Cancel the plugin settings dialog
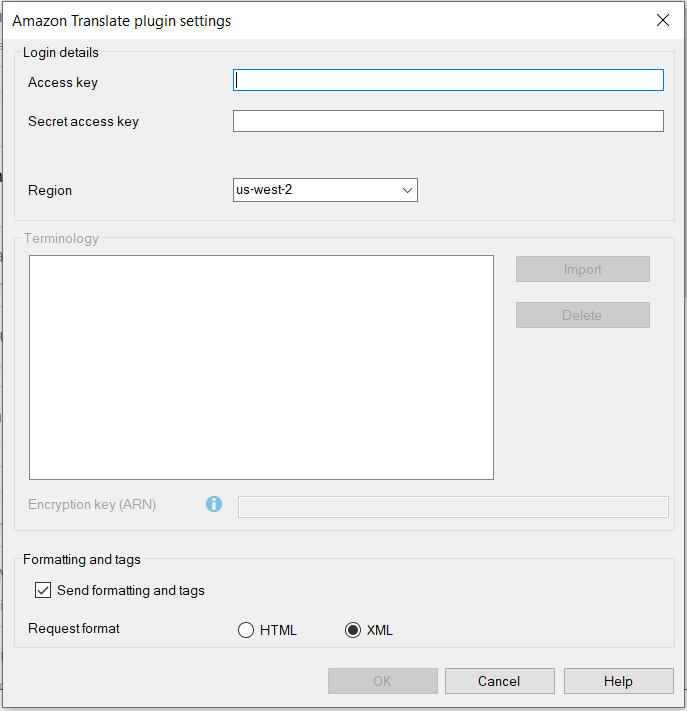Image resolution: width=687 pixels, height=711 pixels. (x=499, y=681)
